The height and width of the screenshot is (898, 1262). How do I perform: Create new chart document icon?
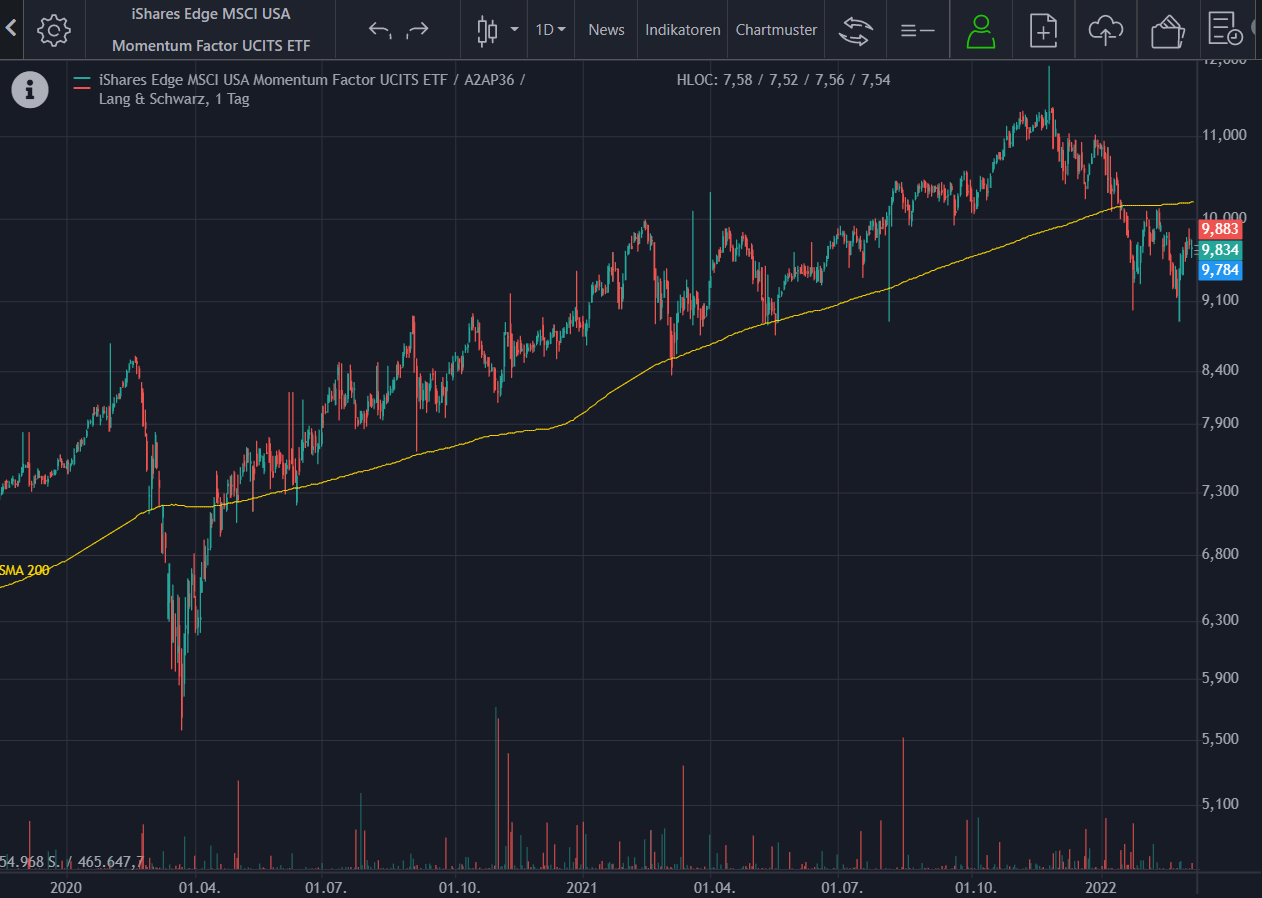click(x=1043, y=30)
